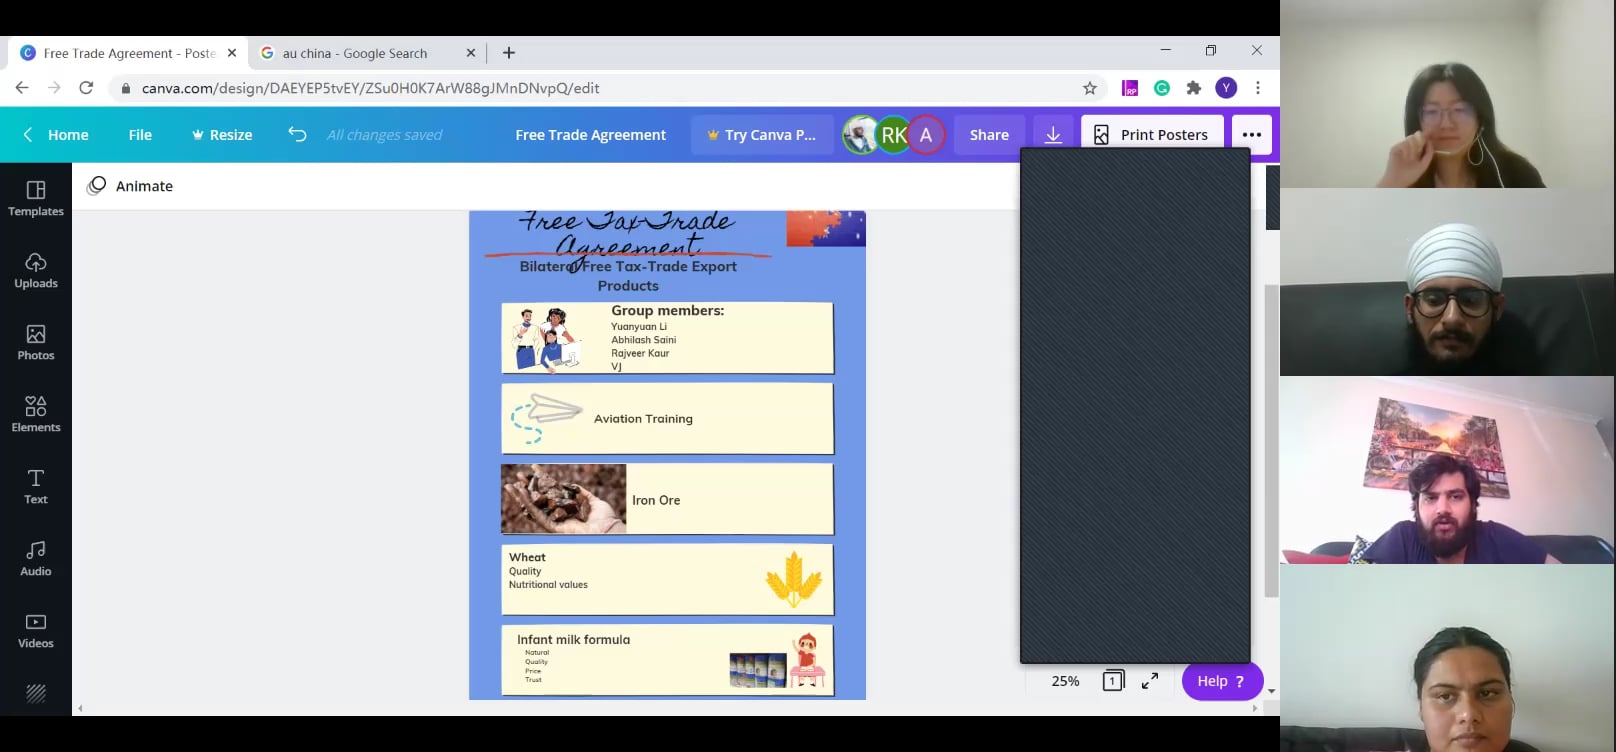Click the Free Trade Agreement title field
Image resolution: width=1616 pixels, height=752 pixels.
click(x=590, y=135)
